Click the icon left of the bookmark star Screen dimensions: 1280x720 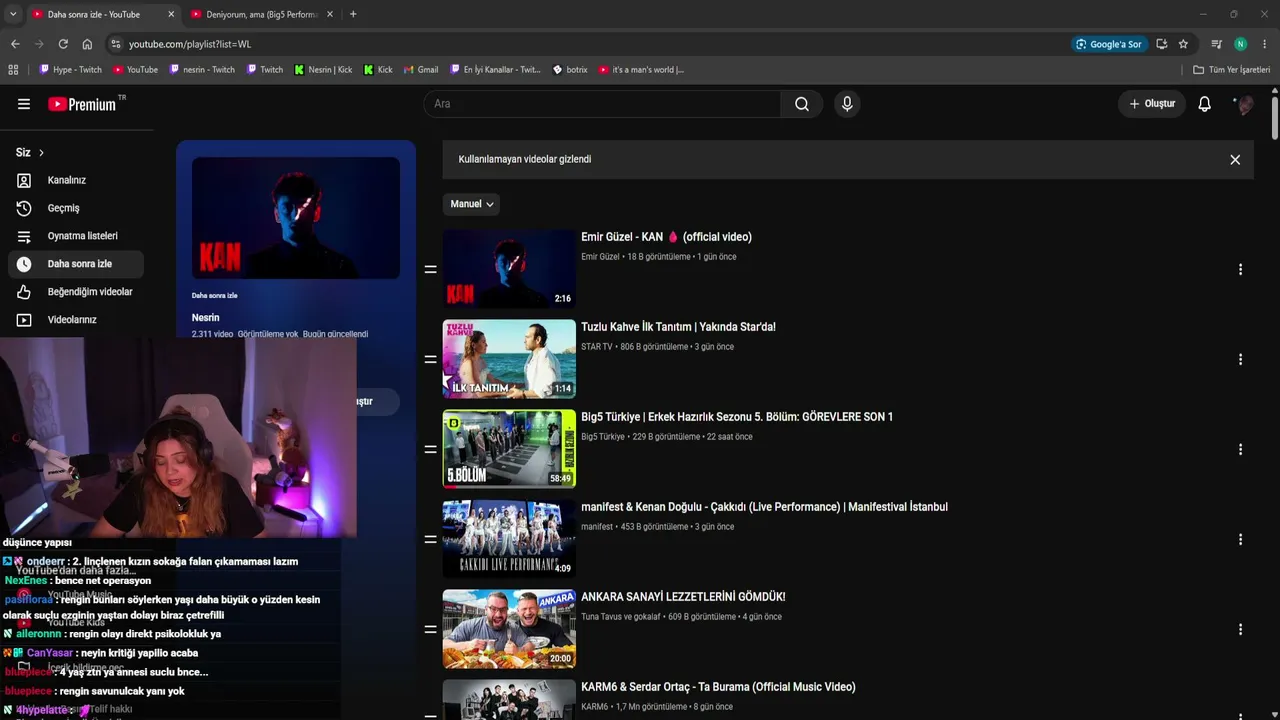pyautogui.click(x=1161, y=44)
